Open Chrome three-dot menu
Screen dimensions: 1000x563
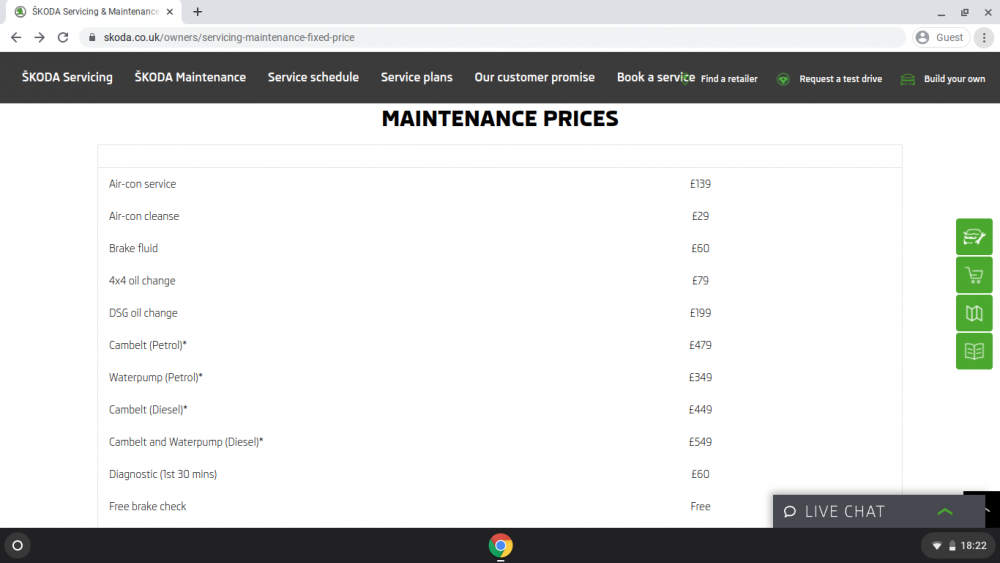(x=984, y=38)
